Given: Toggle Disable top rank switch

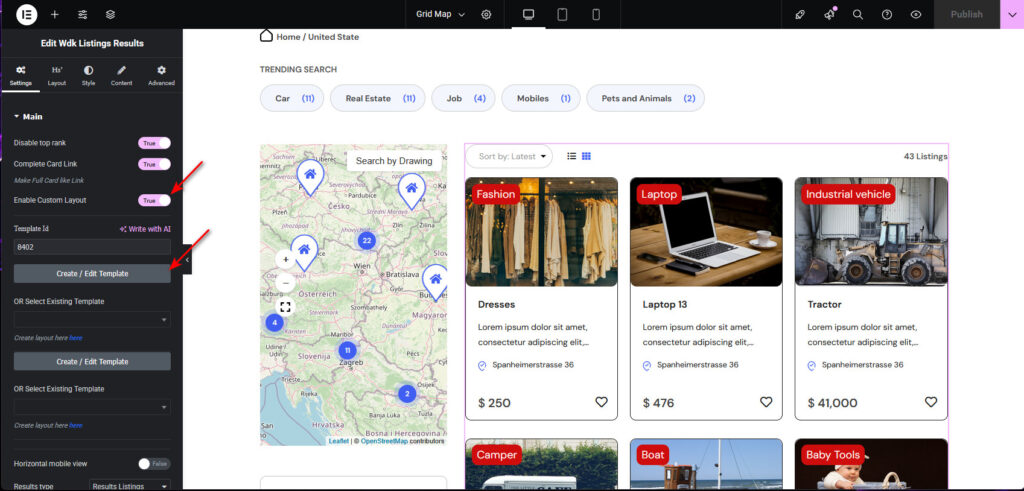Looking at the screenshot, I should click(154, 143).
